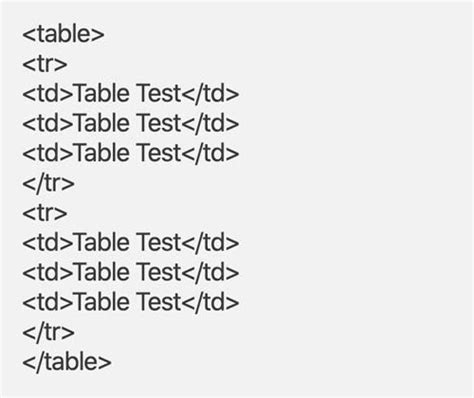Screen dimensions: 474x398
Task: Select the first Table Test cell line
Action: click(131, 94)
